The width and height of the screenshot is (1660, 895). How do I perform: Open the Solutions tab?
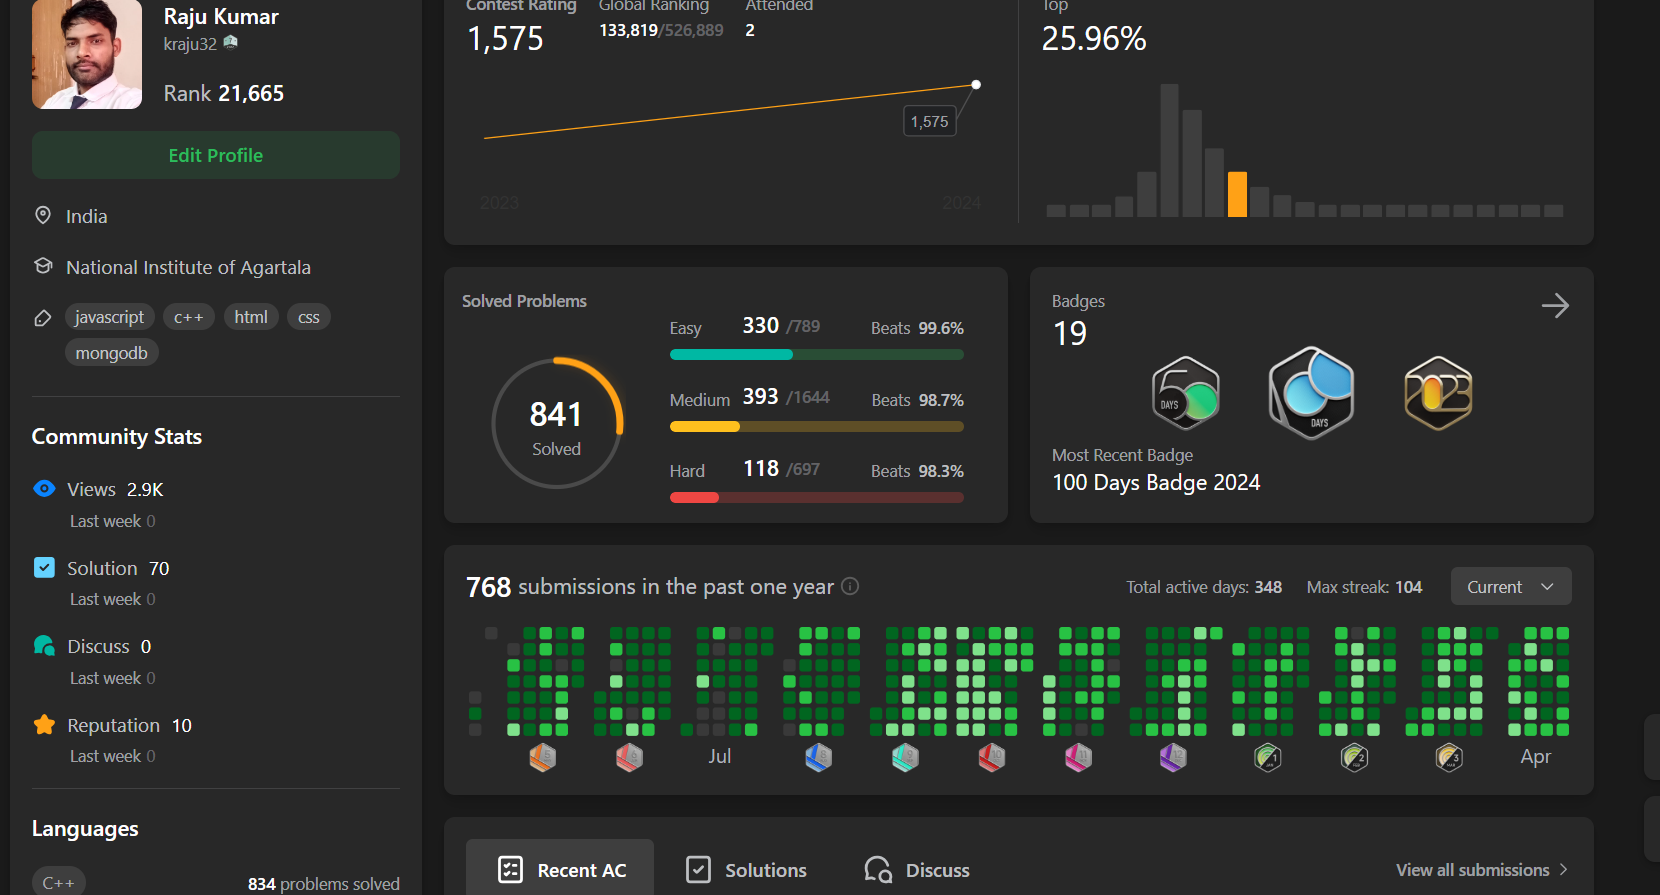click(747, 870)
